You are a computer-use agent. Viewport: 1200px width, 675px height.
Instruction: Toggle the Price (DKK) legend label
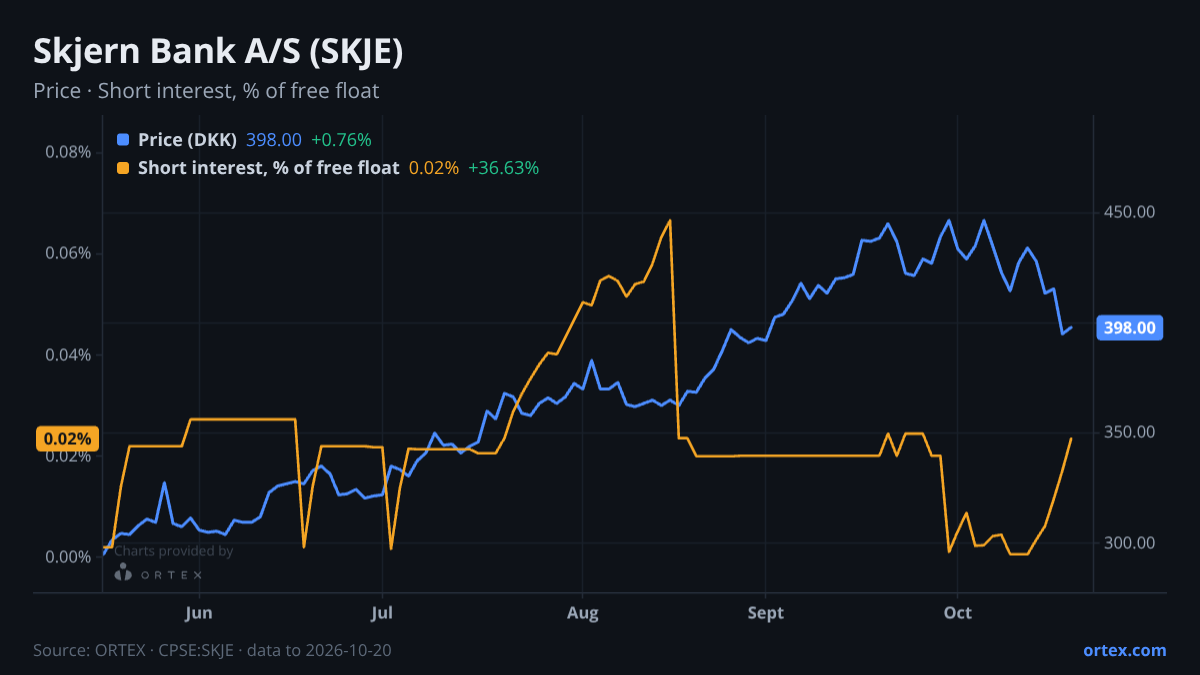pyautogui.click(x=188, y=140)
